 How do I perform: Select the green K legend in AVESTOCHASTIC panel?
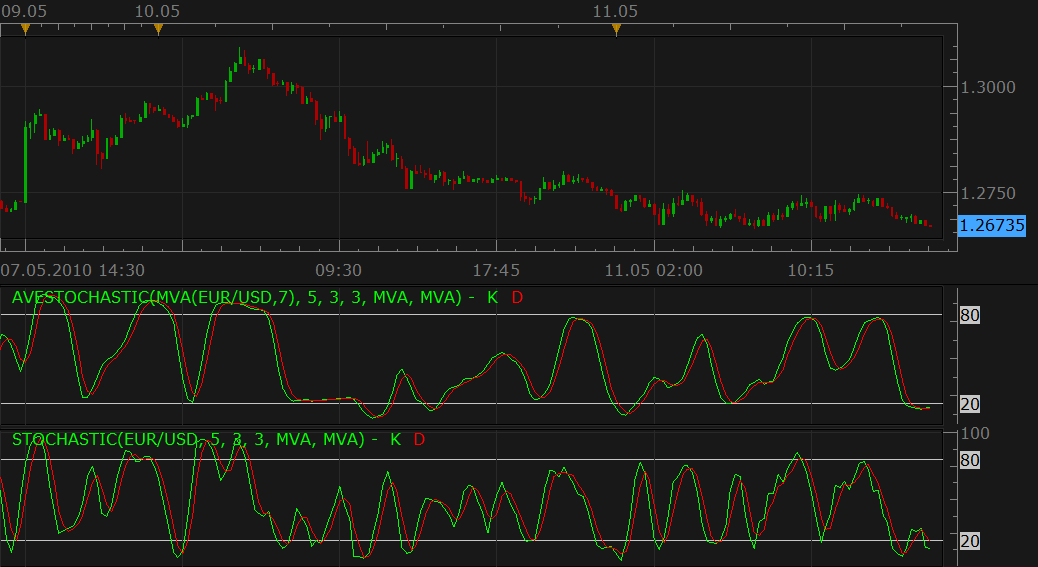[493, 298]
